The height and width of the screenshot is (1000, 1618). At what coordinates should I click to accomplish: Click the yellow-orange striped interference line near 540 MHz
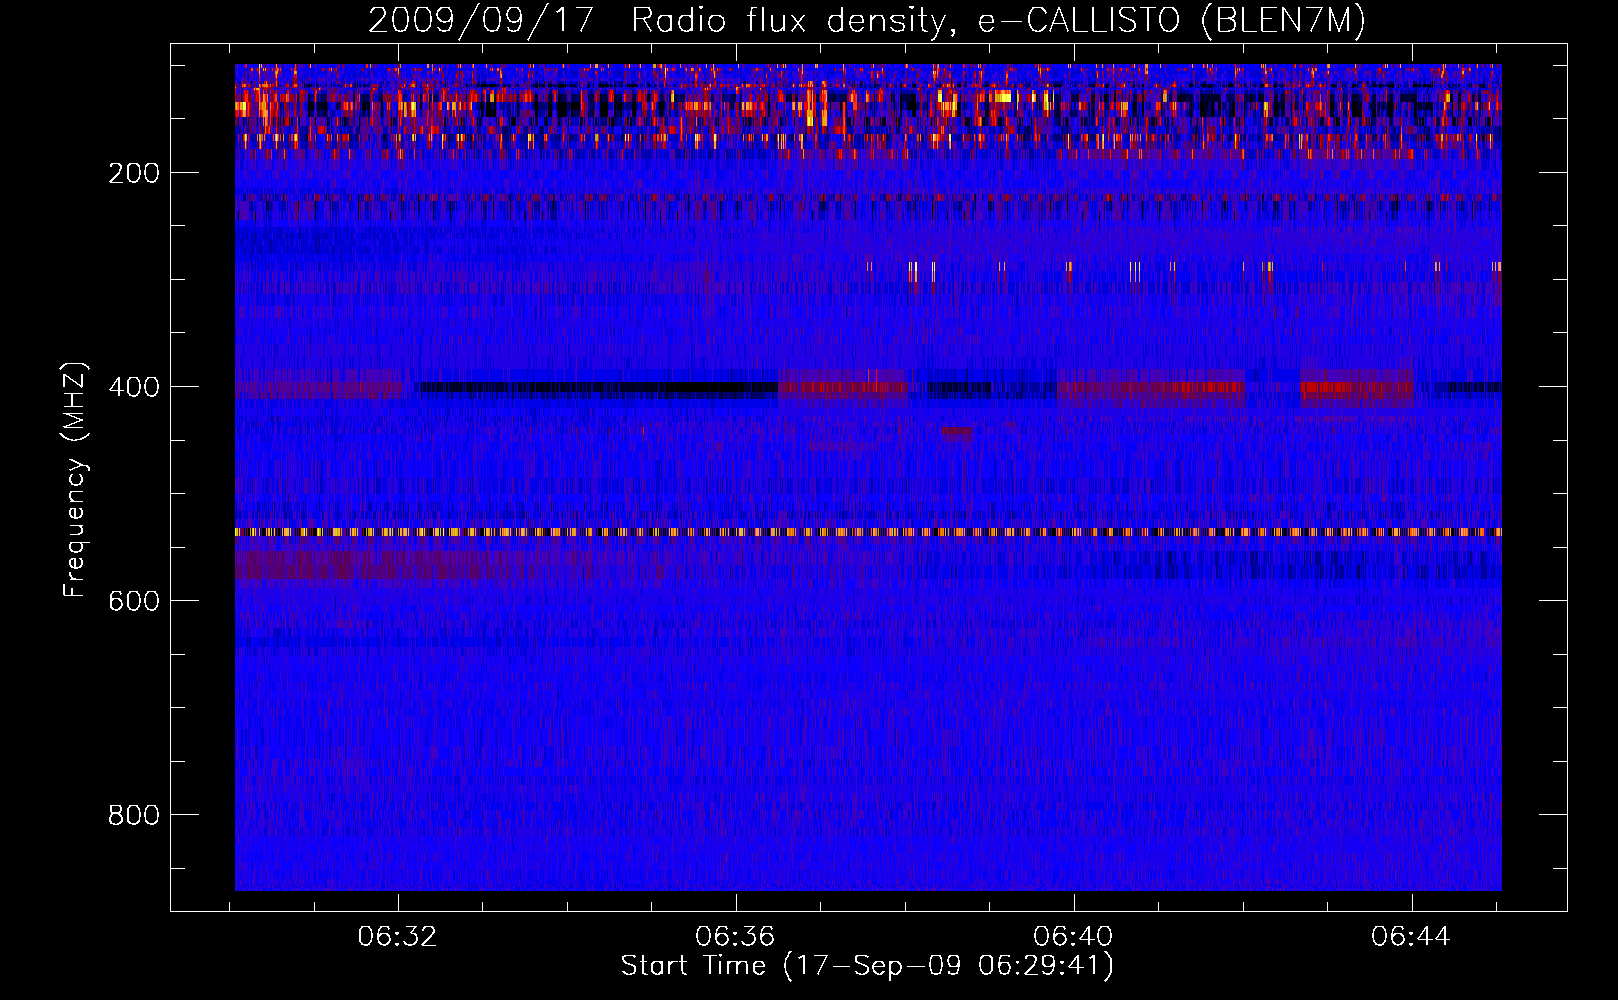click(868, 532)
